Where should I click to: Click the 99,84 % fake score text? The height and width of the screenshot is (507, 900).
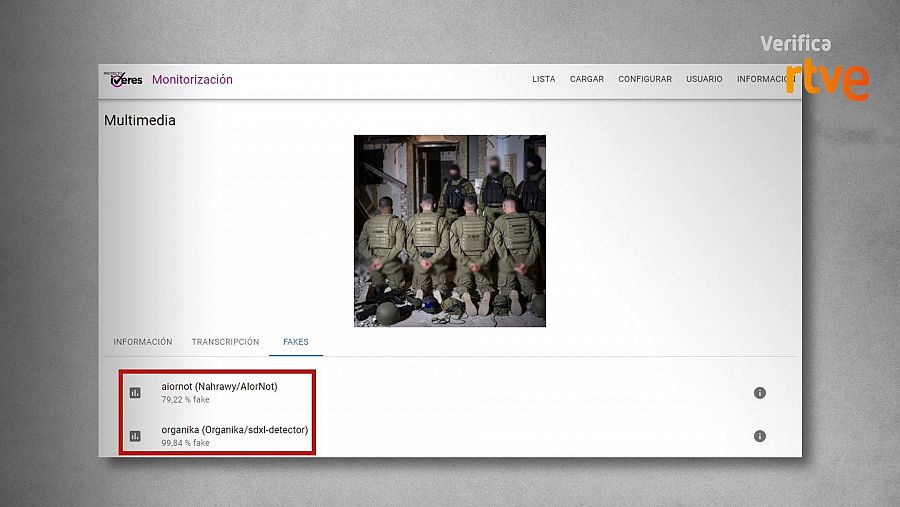pyautogui.click(x=185, y=443)
